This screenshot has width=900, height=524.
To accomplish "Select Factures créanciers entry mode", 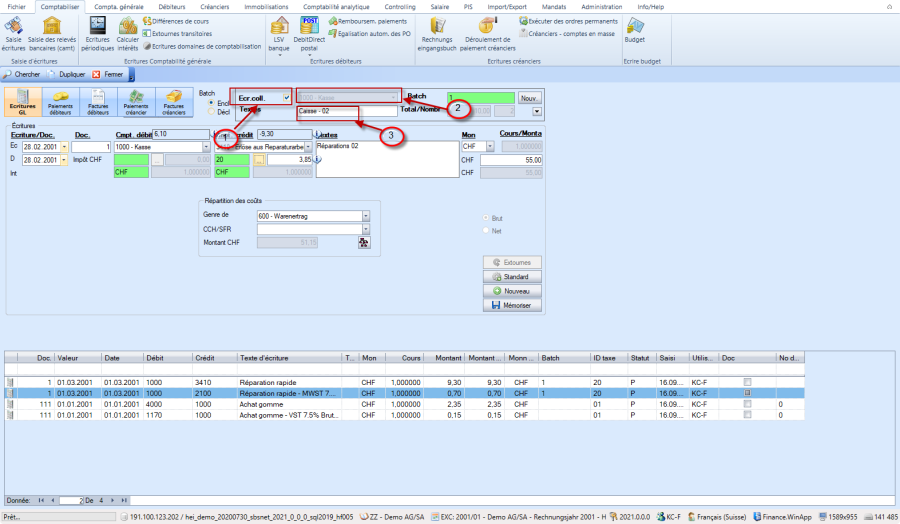I will (173, 102).
